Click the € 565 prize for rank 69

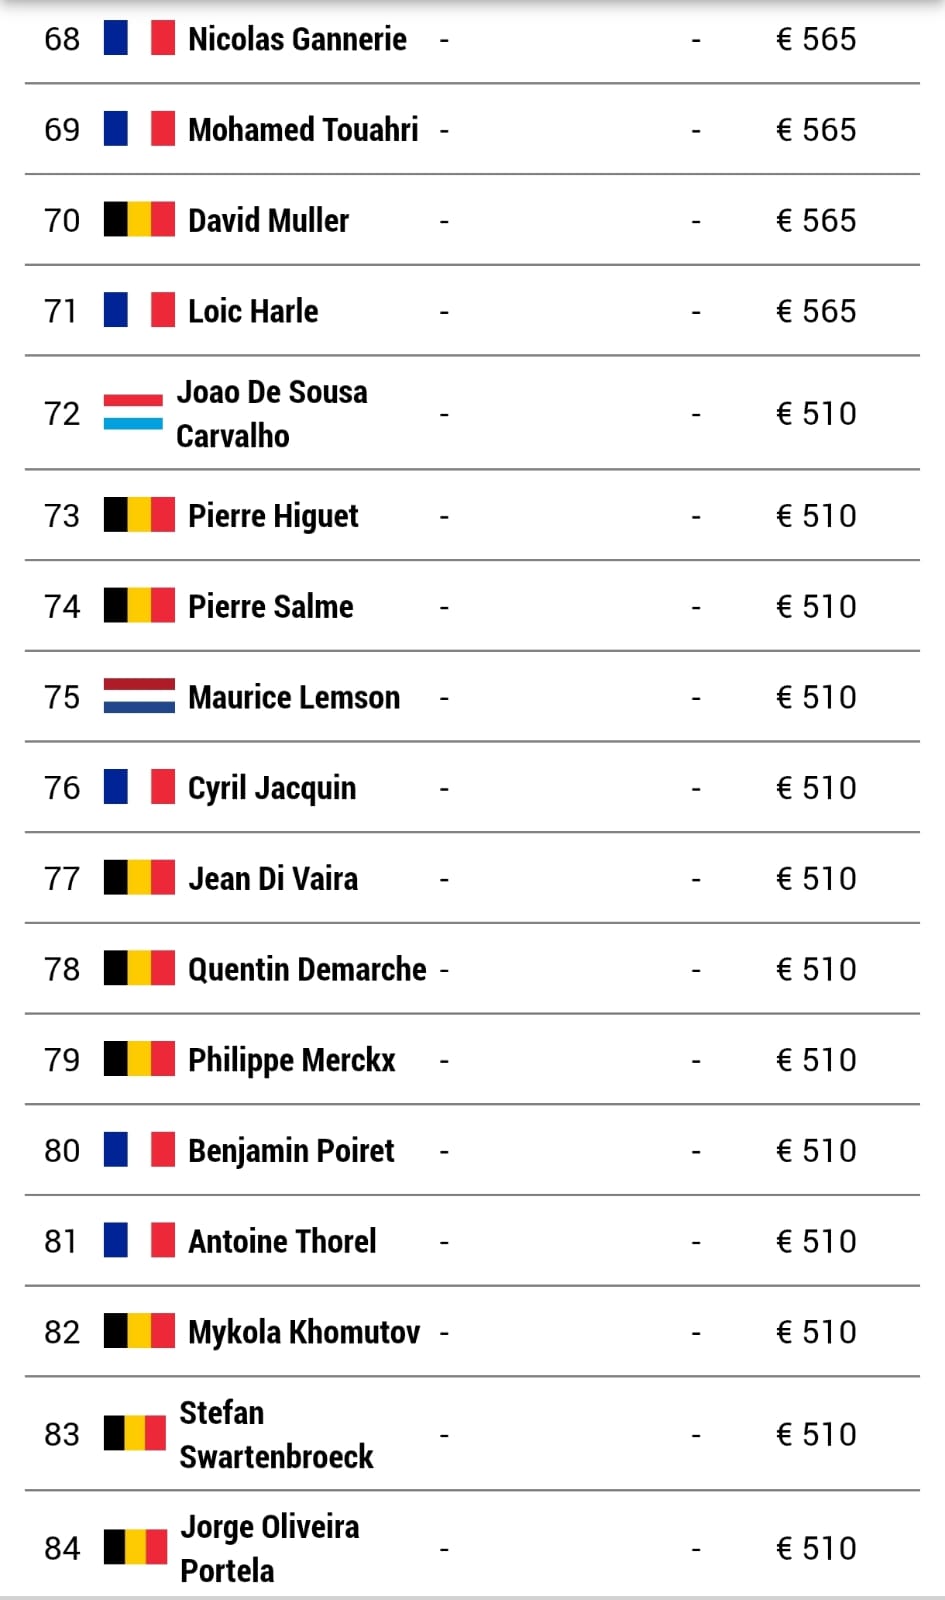tap(816, 130)
